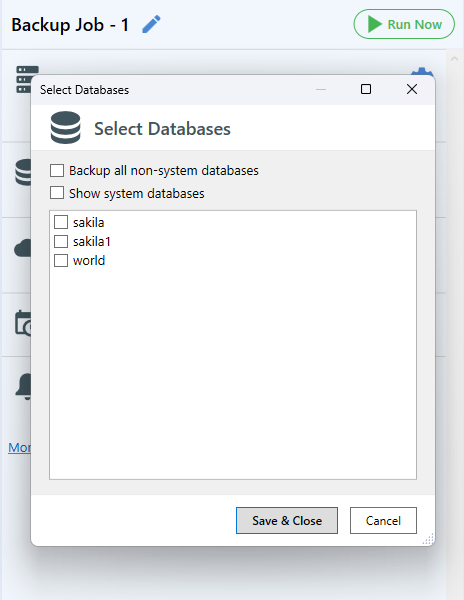Check the sakila1 database checkbox
This screenshot has width=464, height=600.
(x=61, y=241)
